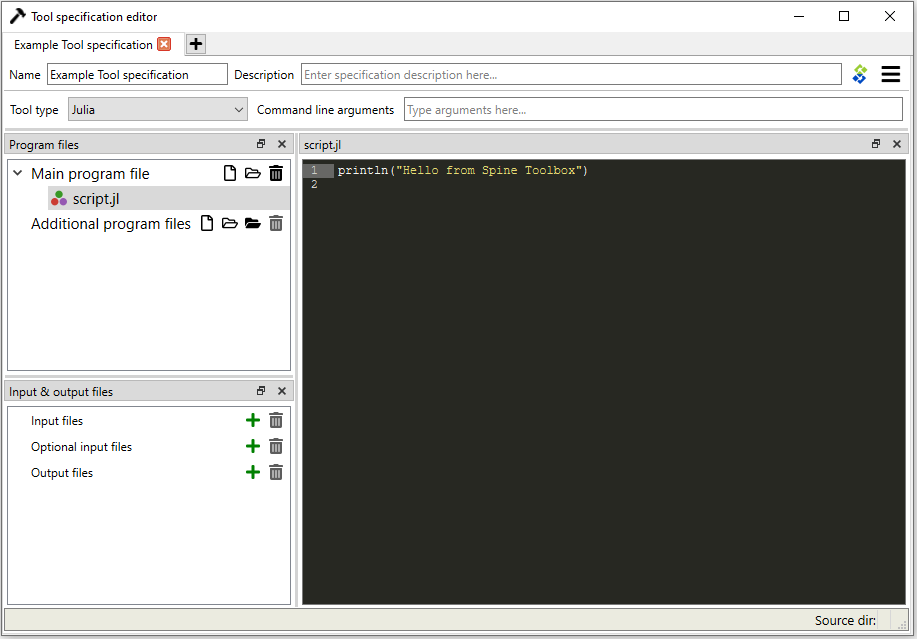
Task: Add a new specification tab
Action: coord(196,44)
